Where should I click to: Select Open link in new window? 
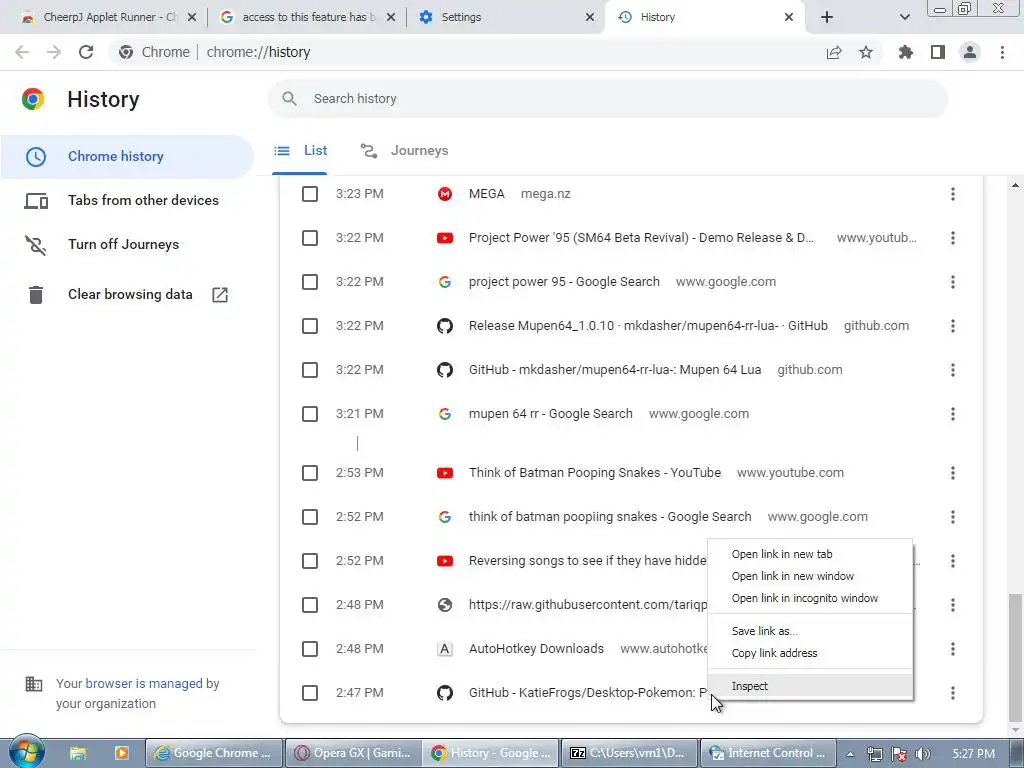810,576
